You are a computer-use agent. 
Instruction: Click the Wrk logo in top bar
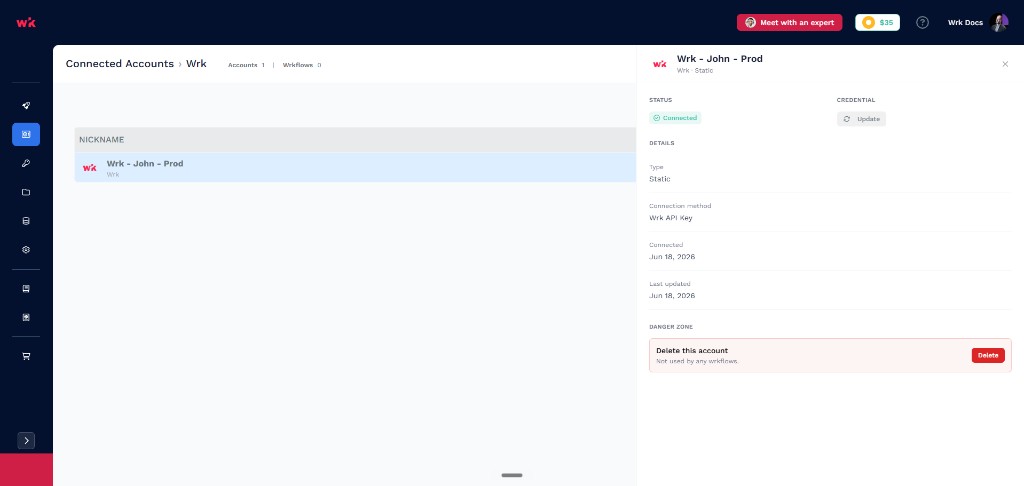click(26, 22)
